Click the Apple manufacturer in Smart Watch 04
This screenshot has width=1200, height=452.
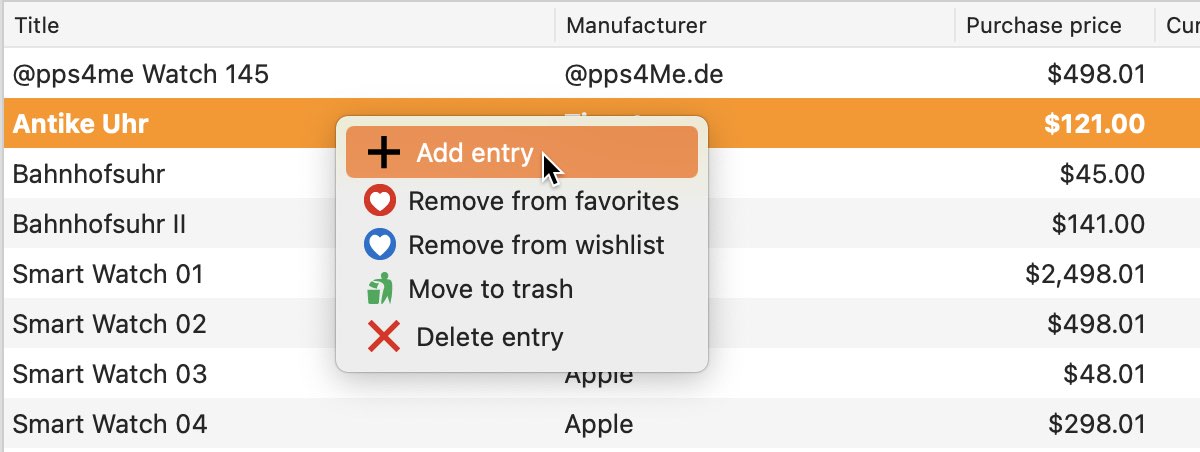pos(599,424)
